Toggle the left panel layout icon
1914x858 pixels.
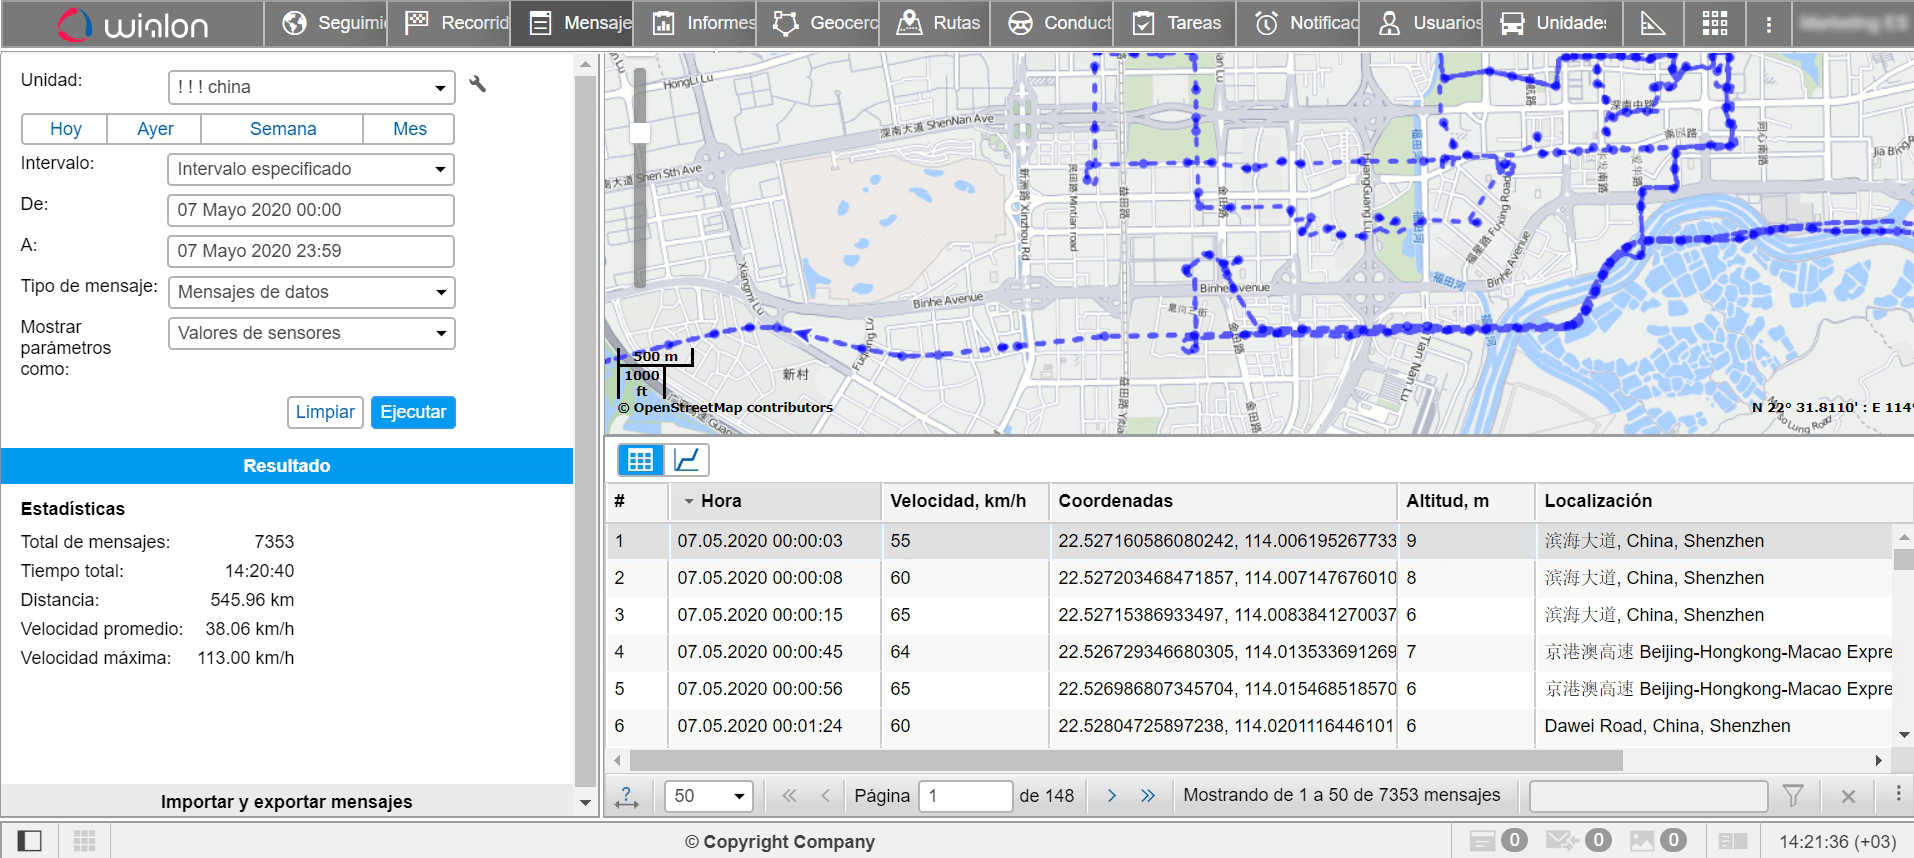point(30,841)
